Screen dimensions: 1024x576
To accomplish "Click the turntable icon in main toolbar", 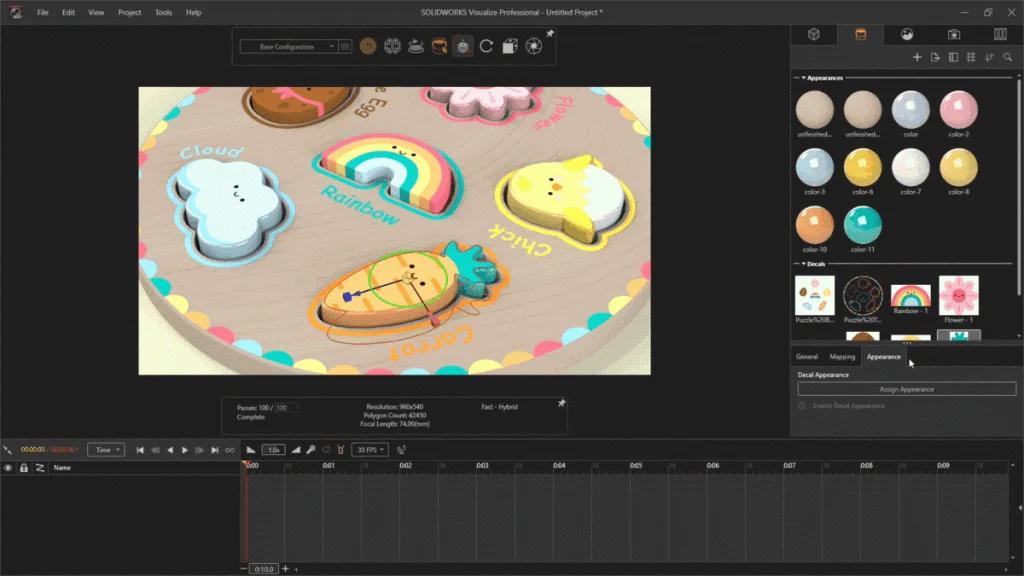I will coord(415,46).
